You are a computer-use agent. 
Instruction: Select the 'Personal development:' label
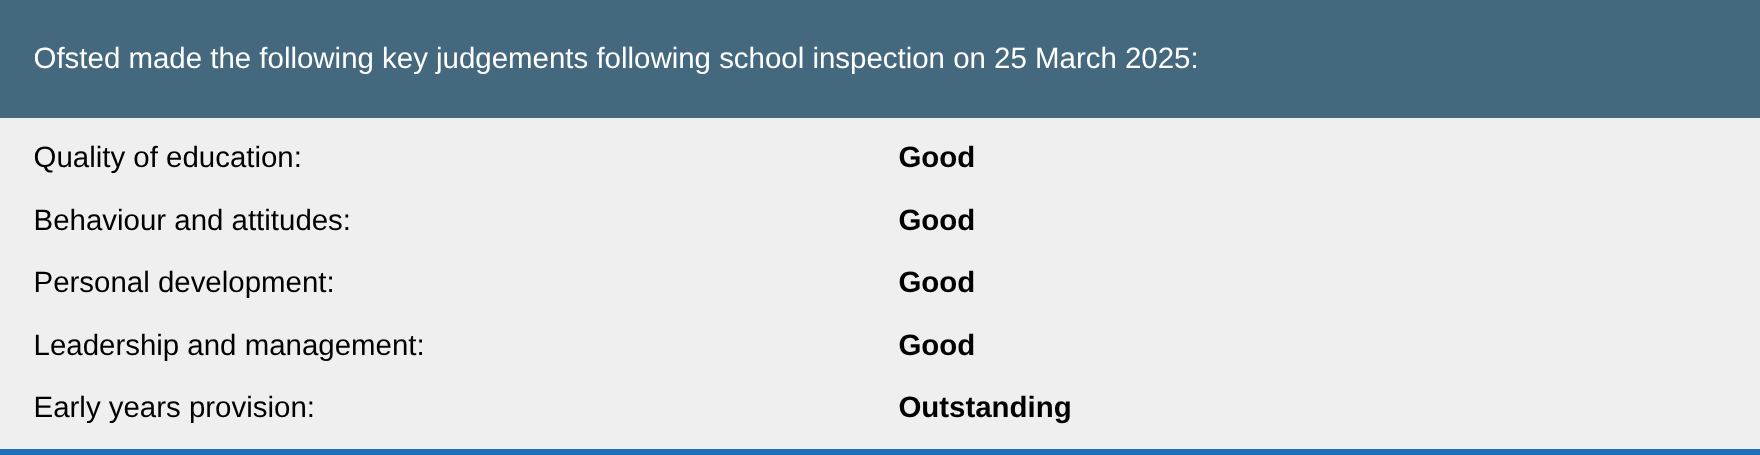pyautogui.click(x=184, y=283)
